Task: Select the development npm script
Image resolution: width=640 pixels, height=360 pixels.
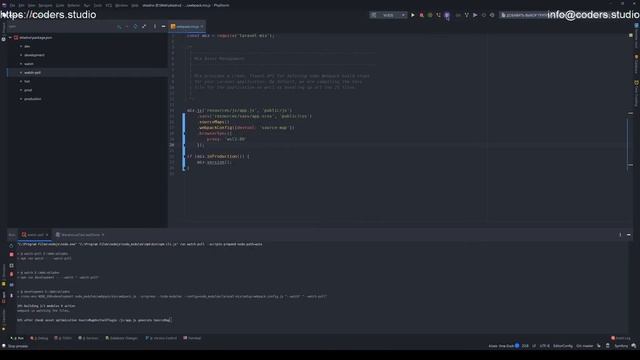Action: pyautogui.click(x=34, y=55)
